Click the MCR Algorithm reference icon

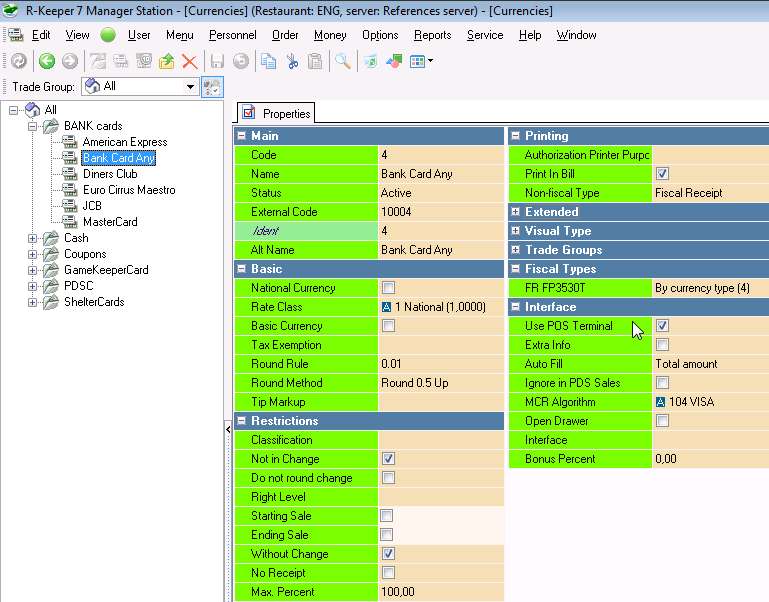pos(661,402)
